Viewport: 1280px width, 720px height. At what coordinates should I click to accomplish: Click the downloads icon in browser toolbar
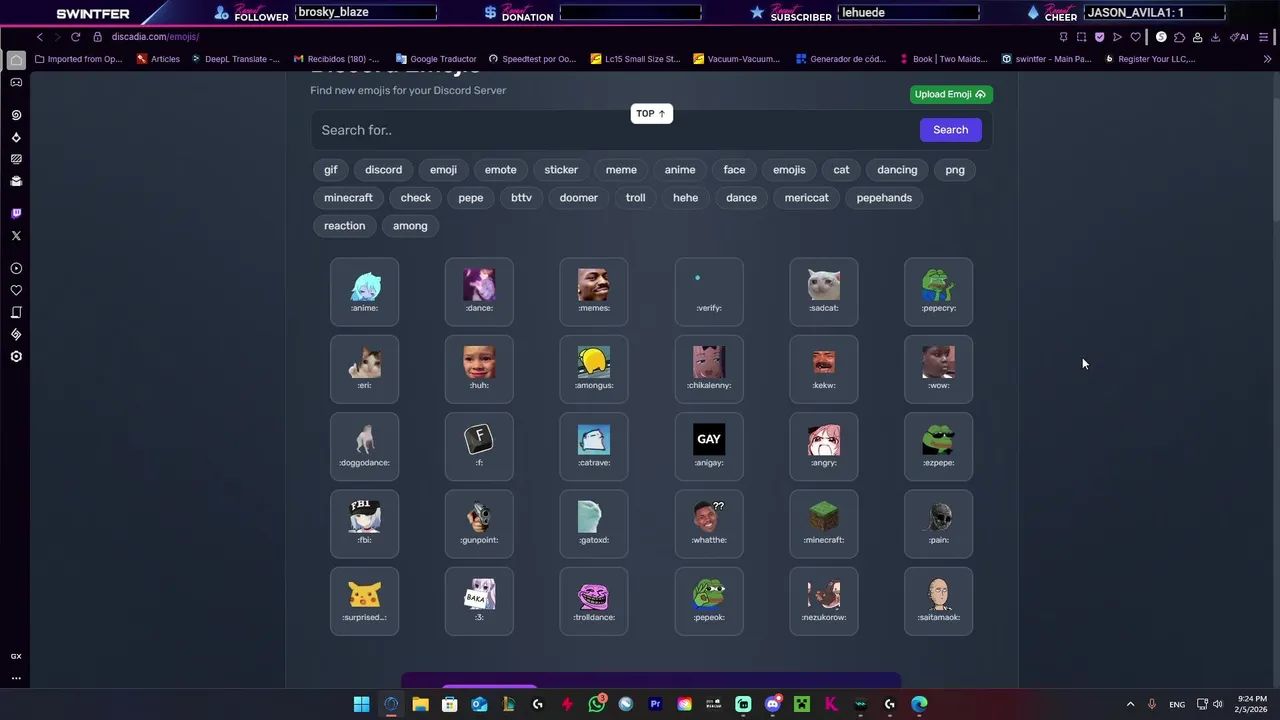[1215, 37]
